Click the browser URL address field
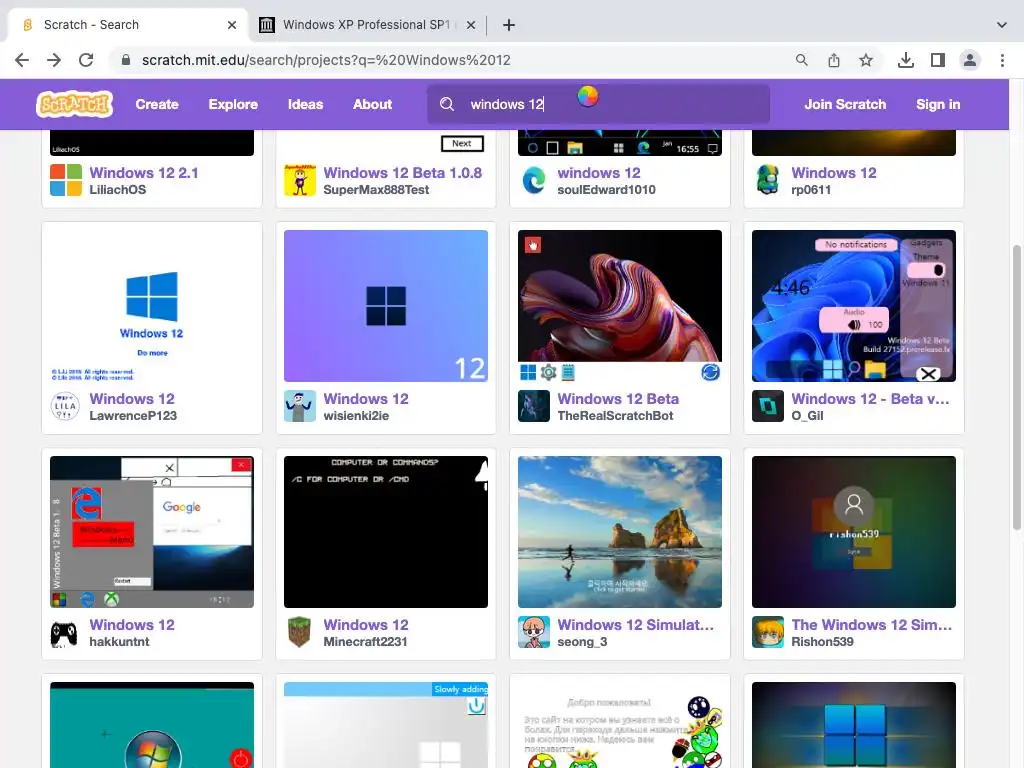1024x768 pixels. 451,60
